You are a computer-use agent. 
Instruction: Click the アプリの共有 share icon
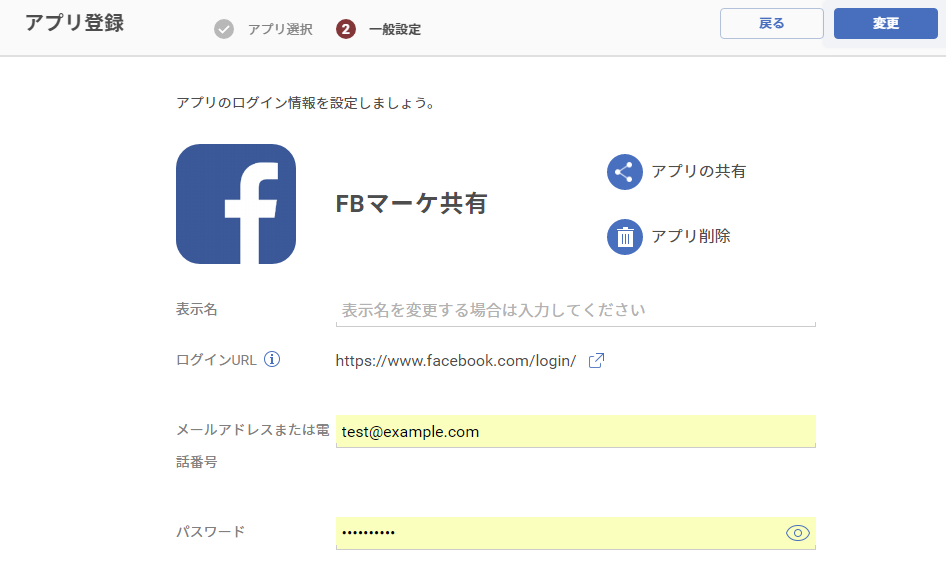(x=624, y=172)
